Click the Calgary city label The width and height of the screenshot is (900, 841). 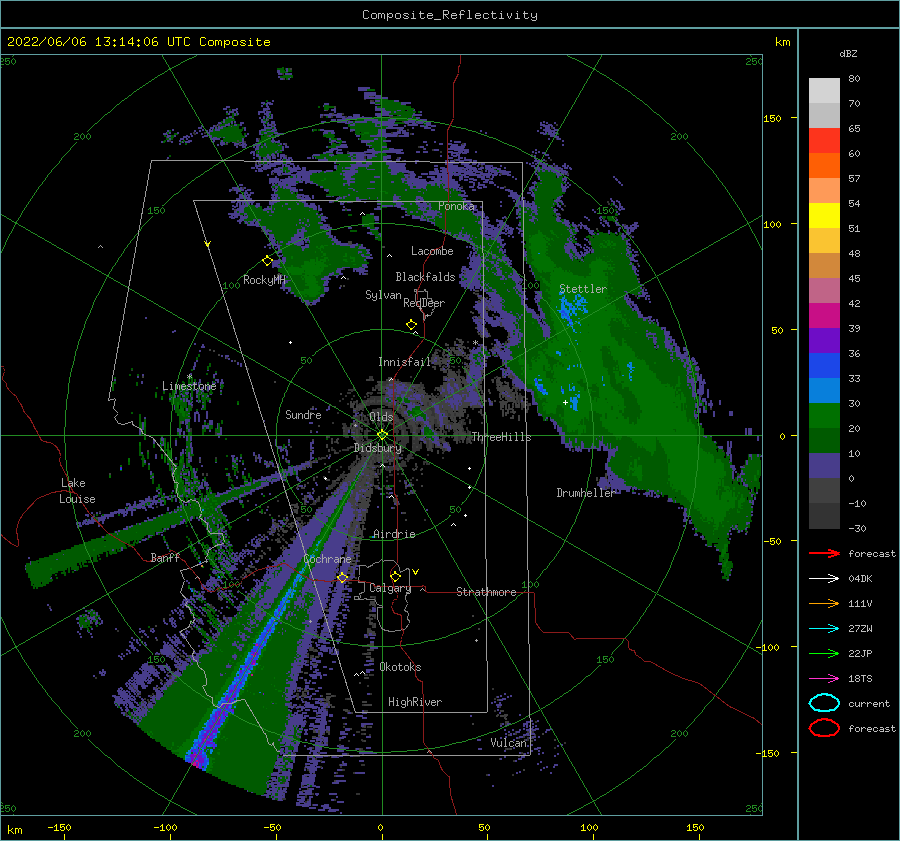coord(390,588)
